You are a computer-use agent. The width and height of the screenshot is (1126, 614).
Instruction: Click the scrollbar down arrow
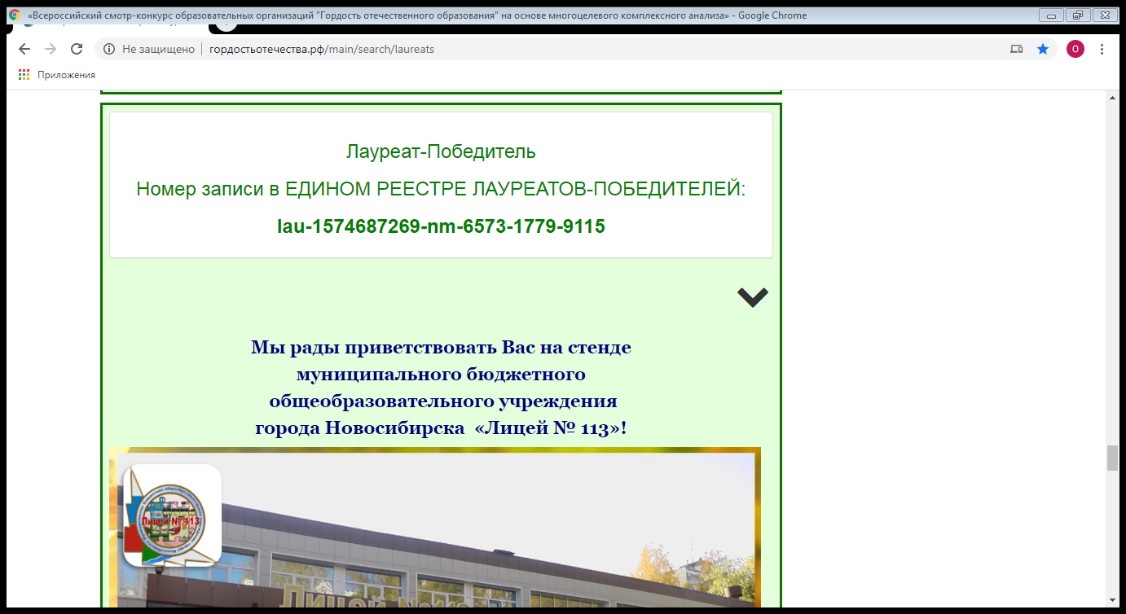point(1111,599)
